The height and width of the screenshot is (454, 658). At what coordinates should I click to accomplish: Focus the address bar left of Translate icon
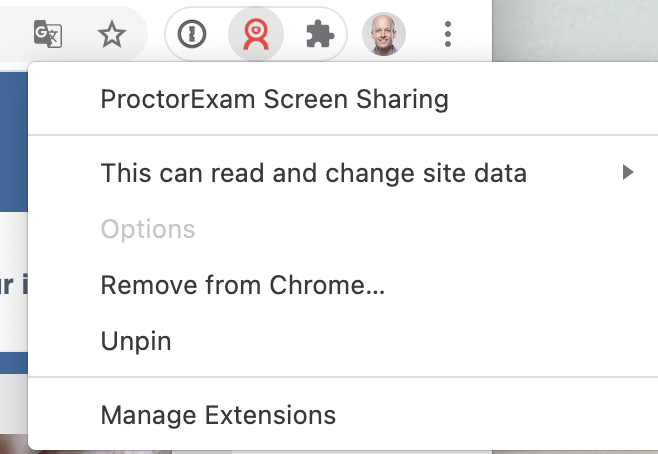tap(13, 34)
